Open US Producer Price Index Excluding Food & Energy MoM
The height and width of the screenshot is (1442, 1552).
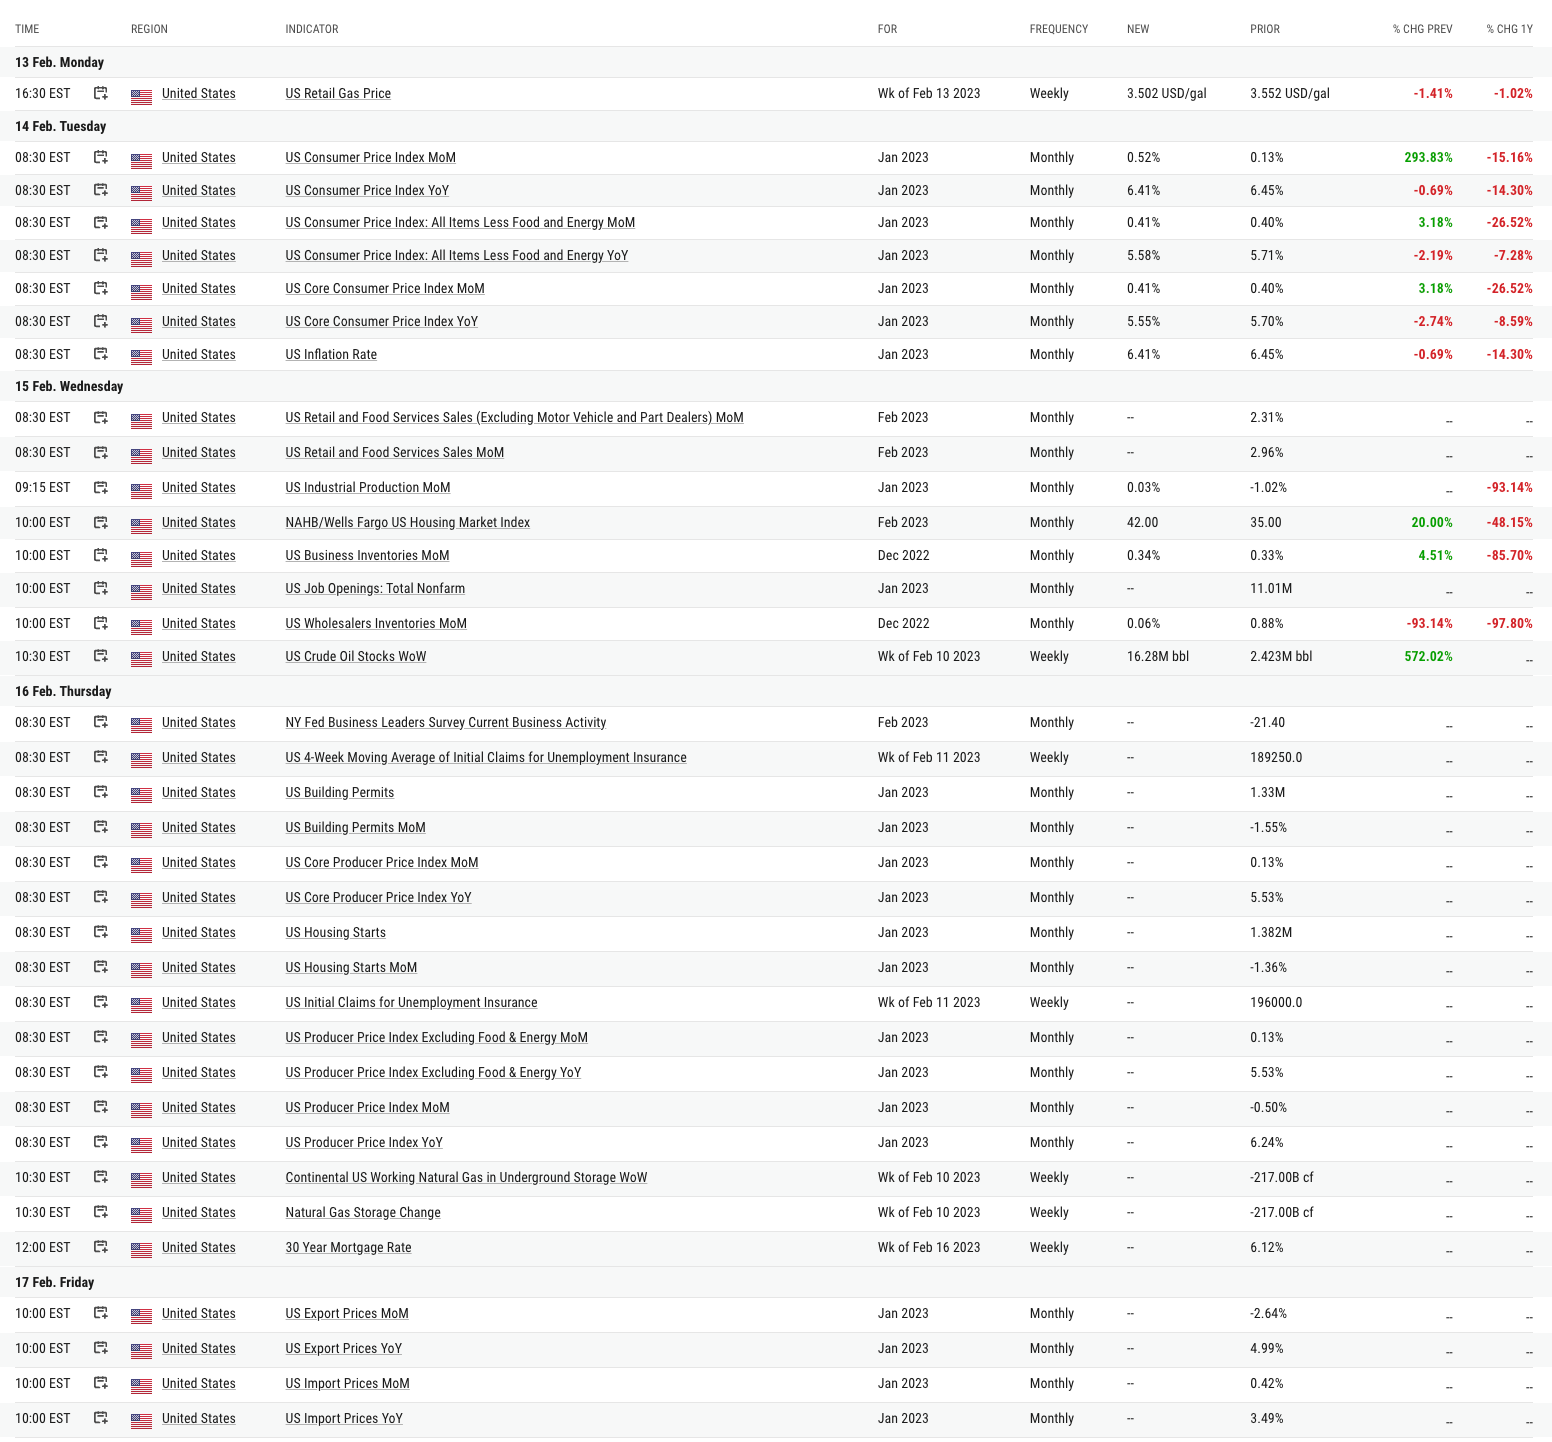click(437, 1037)
